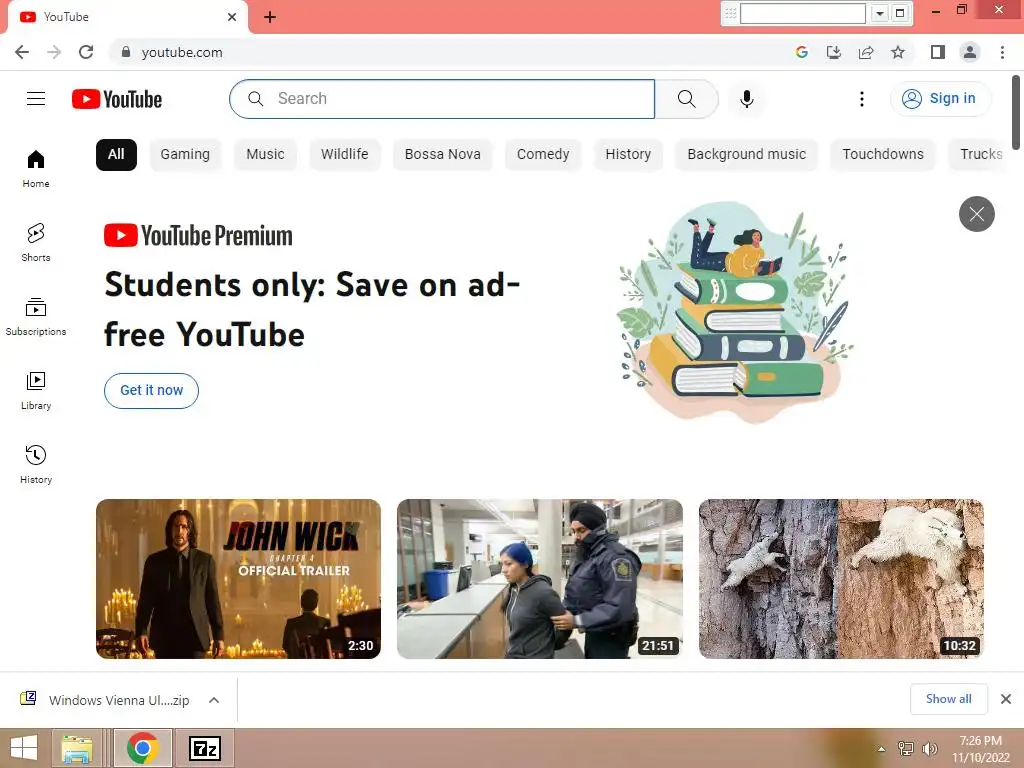Click the install app icon in address bar
This screenshot has width=1024, height=768.
click(x=834, y=52)
